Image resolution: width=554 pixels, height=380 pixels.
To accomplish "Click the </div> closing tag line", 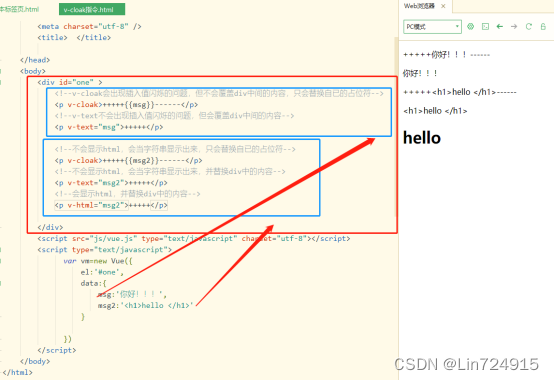I will point(50,227).
